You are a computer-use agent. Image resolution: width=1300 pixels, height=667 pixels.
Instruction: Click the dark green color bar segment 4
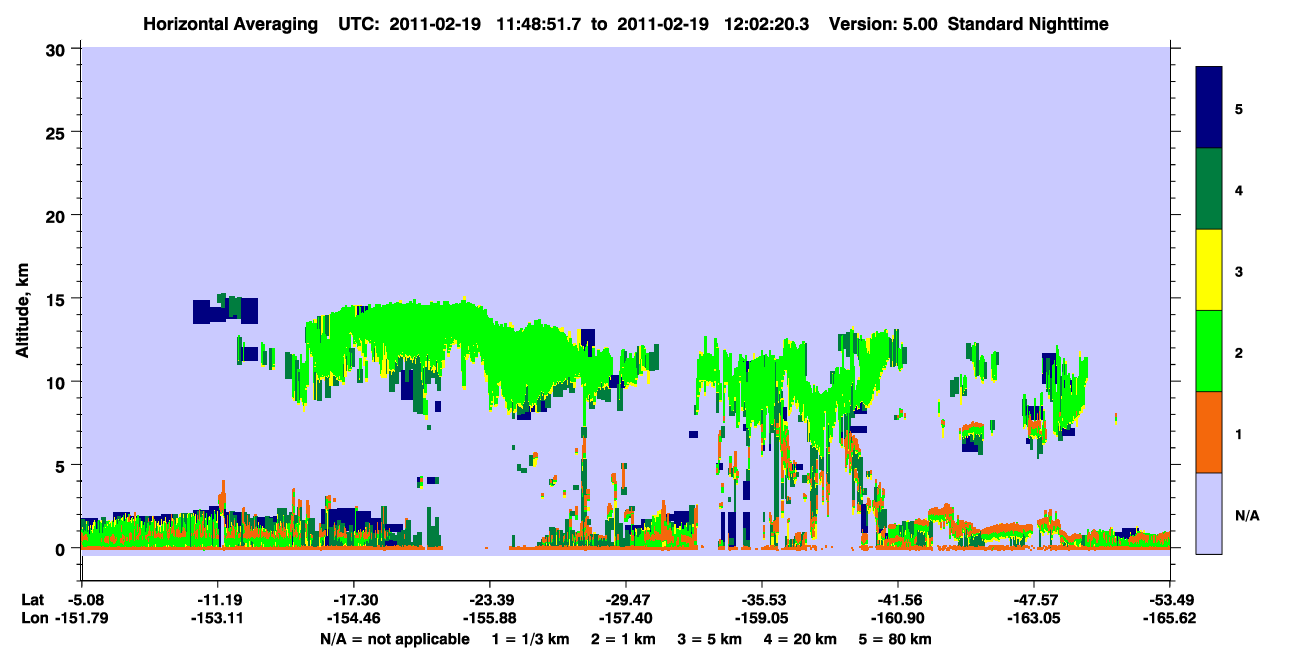[x=1209, y=189]
